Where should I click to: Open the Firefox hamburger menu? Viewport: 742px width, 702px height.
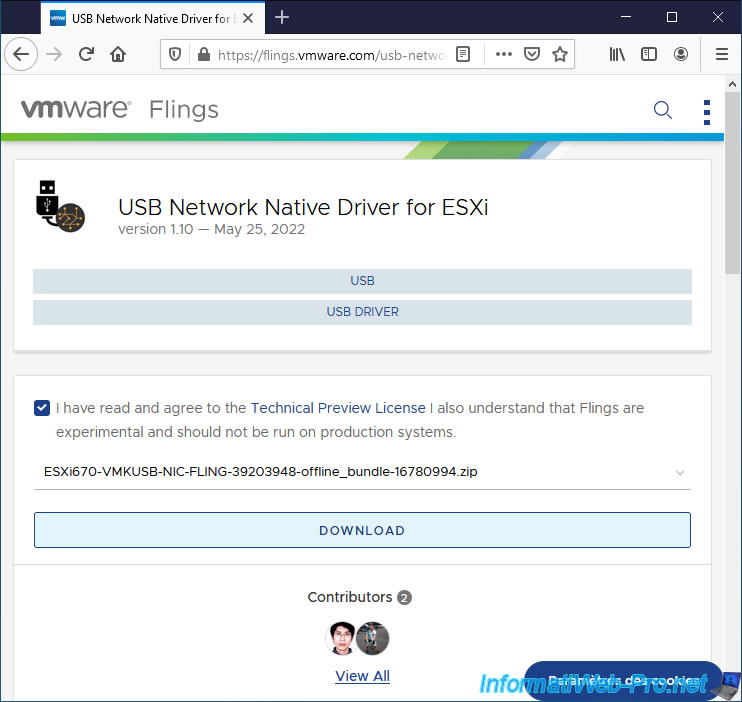(722, 54)
